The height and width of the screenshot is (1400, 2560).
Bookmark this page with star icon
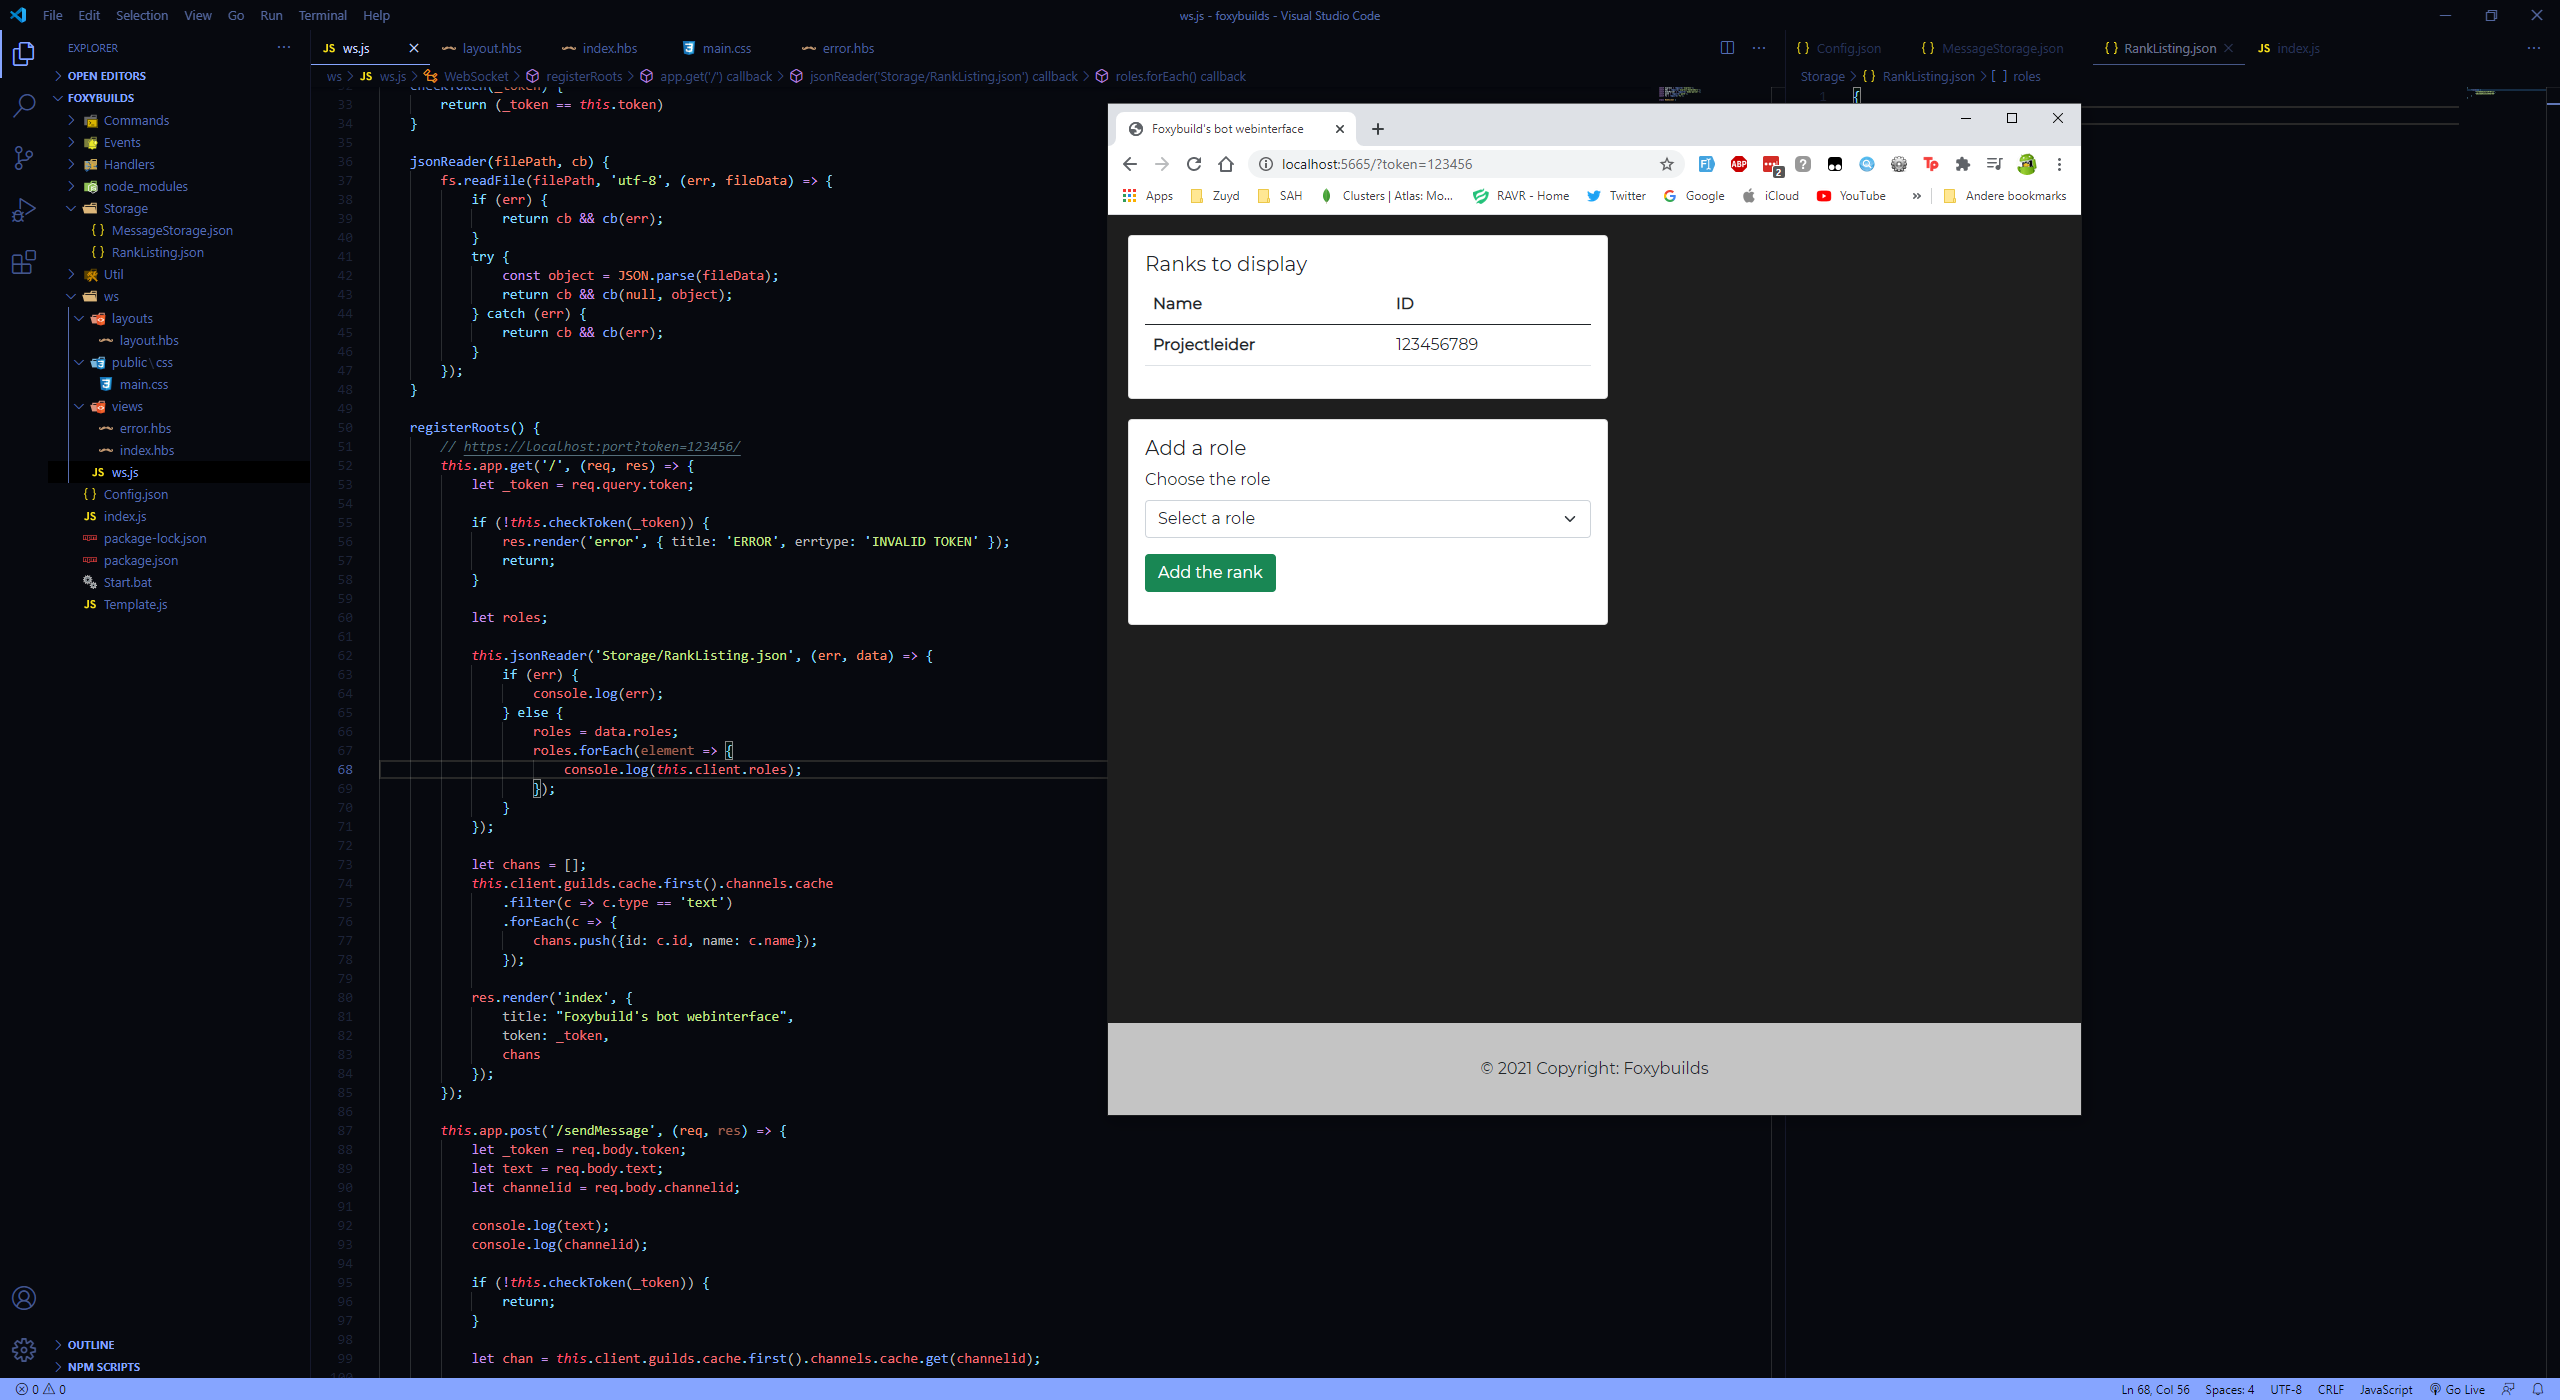pos(1667,164)
